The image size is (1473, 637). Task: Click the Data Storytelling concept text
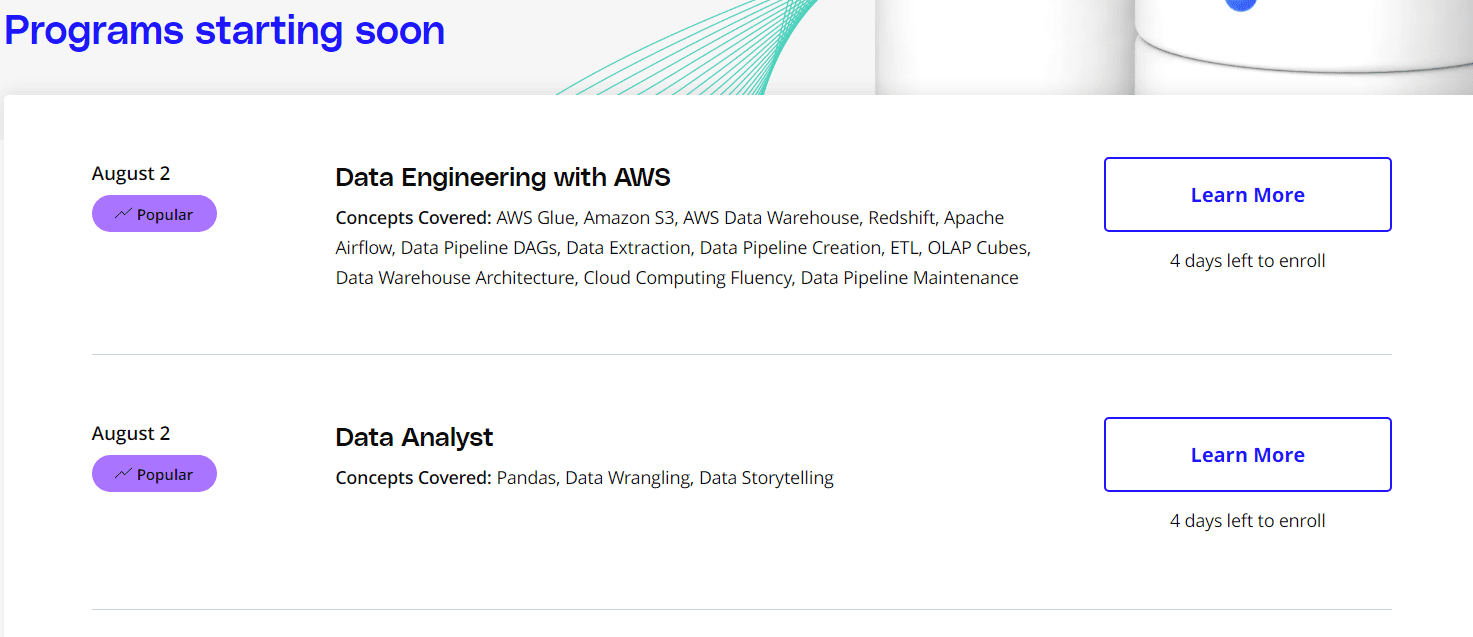coord(766,478)
